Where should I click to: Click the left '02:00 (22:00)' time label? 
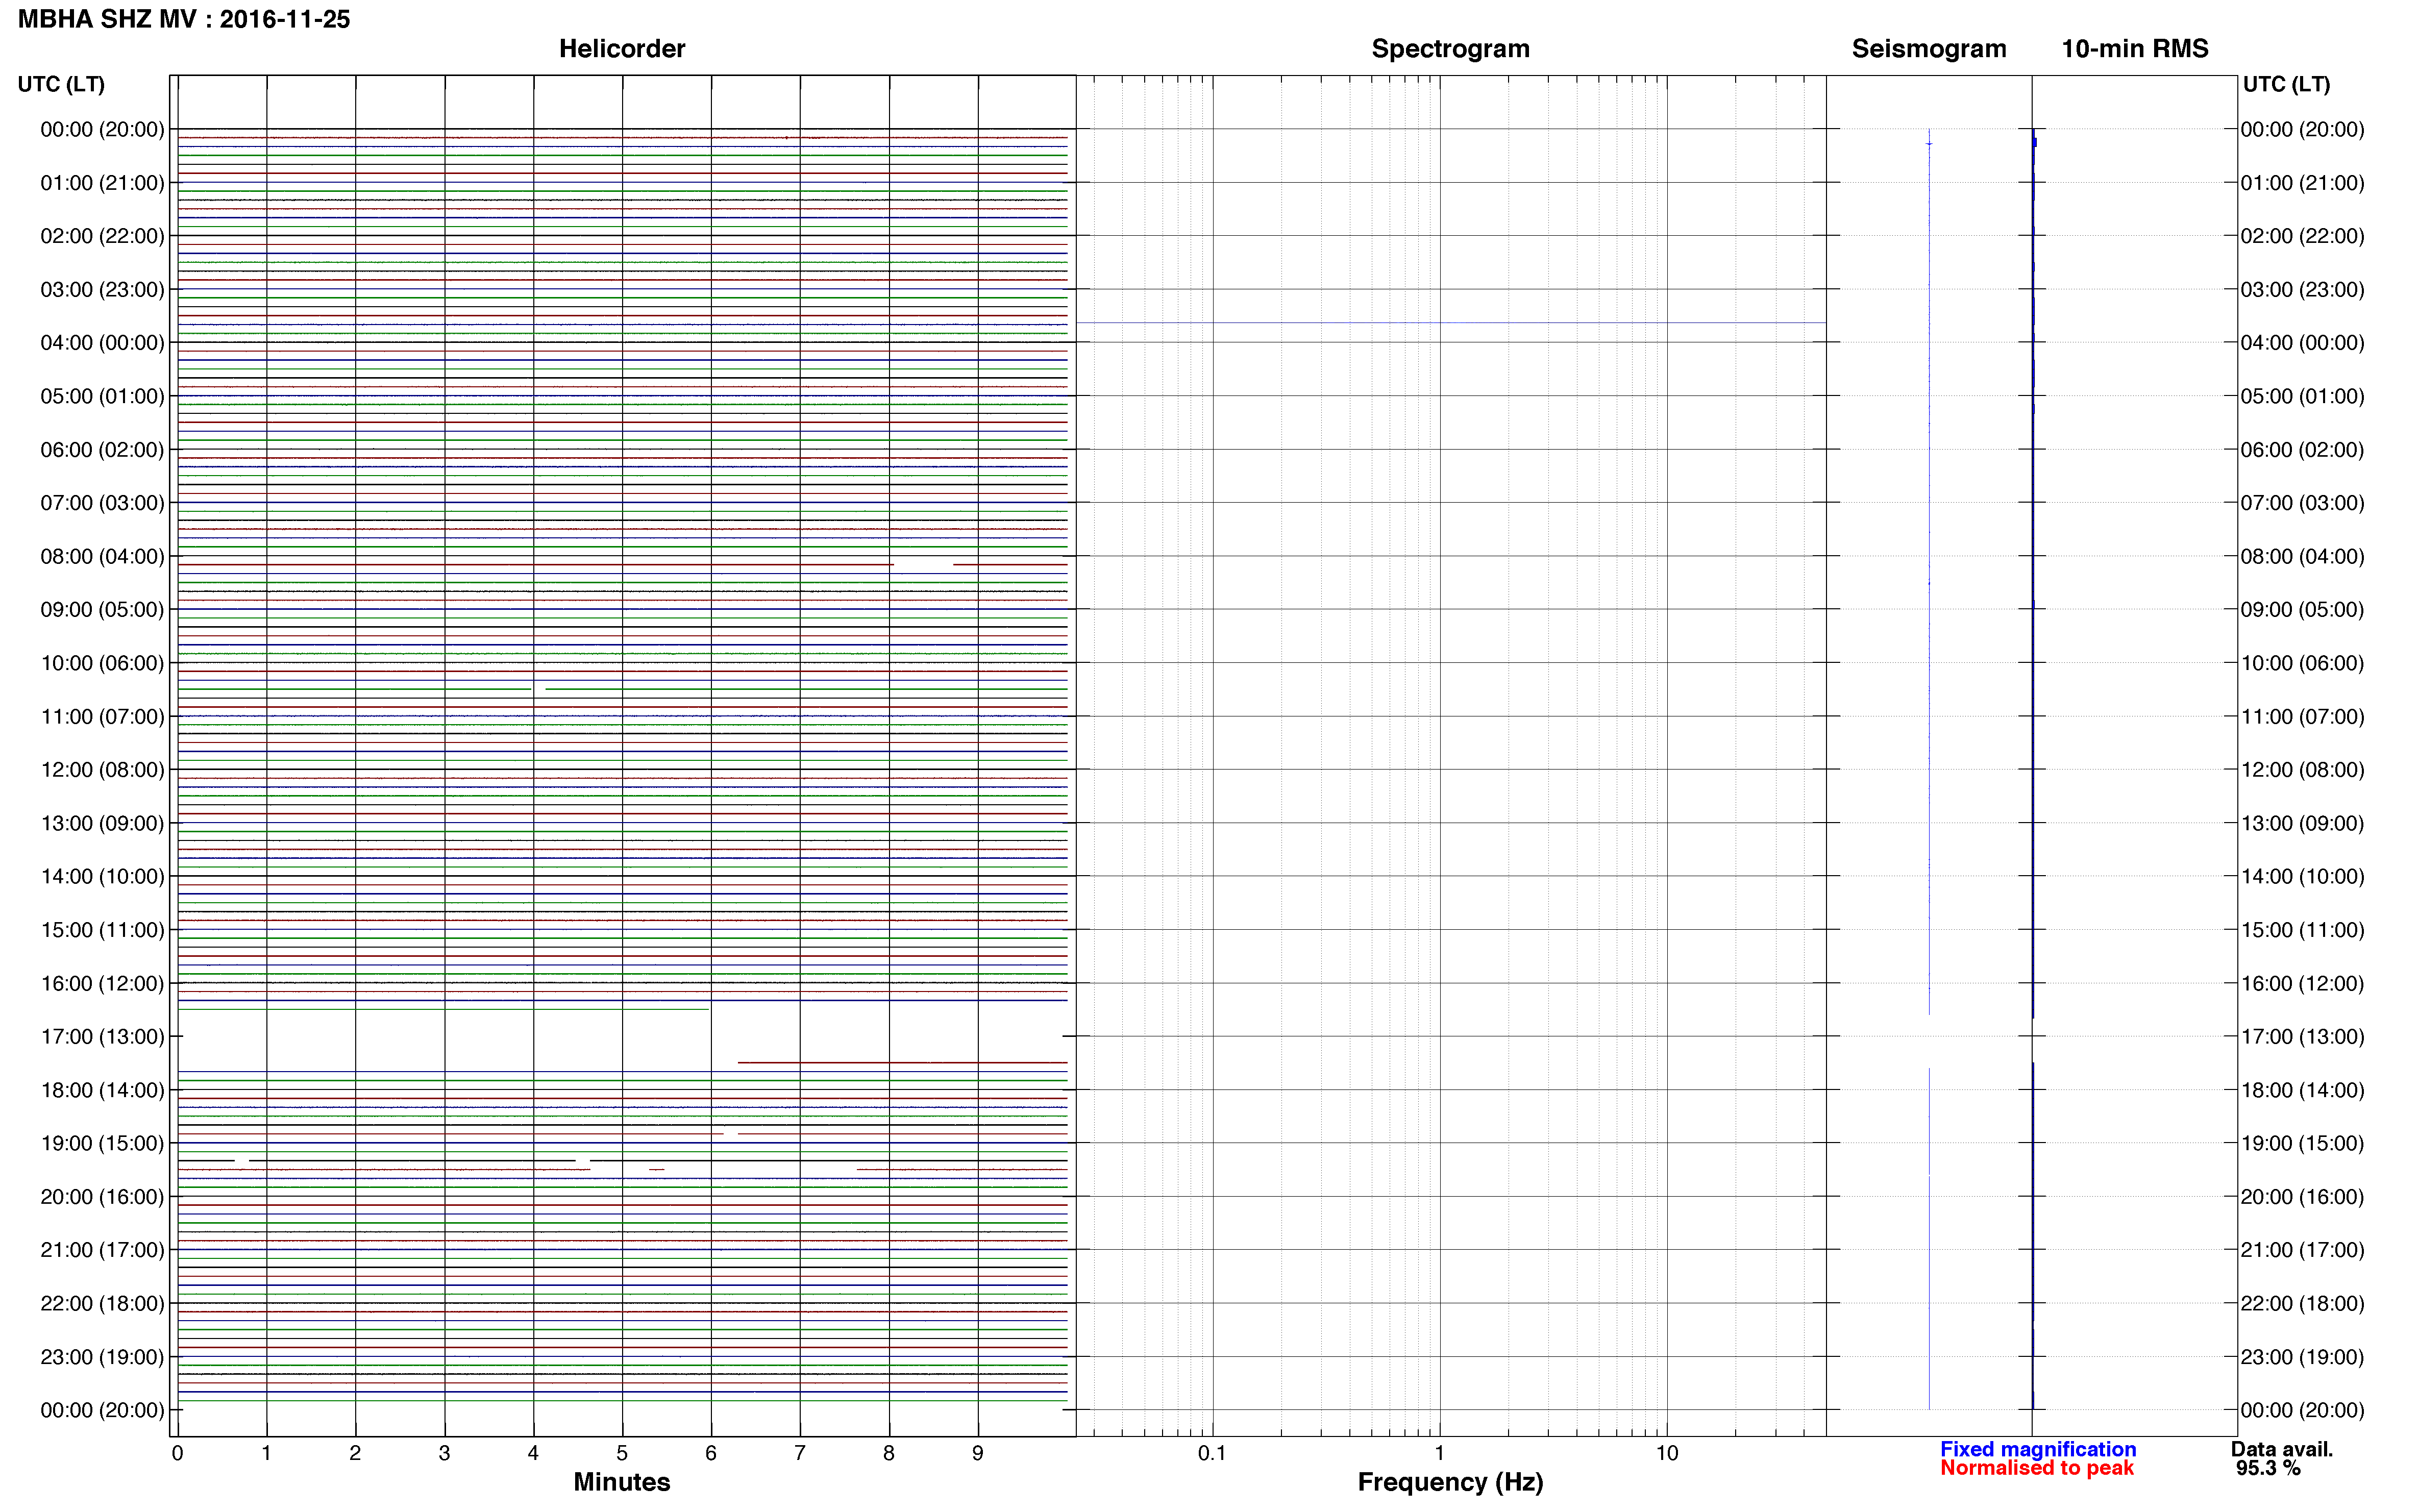[x=102, y=236]
